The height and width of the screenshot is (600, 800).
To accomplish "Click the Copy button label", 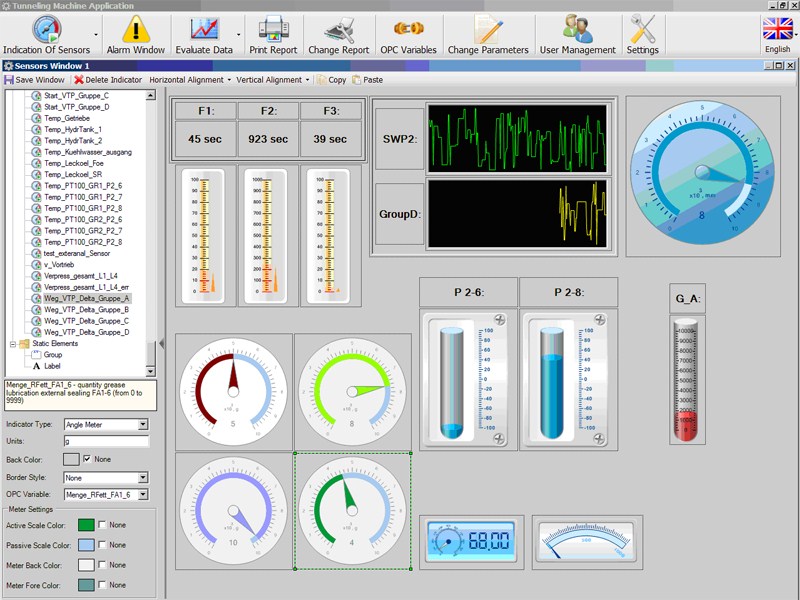I will click(337, 80).
